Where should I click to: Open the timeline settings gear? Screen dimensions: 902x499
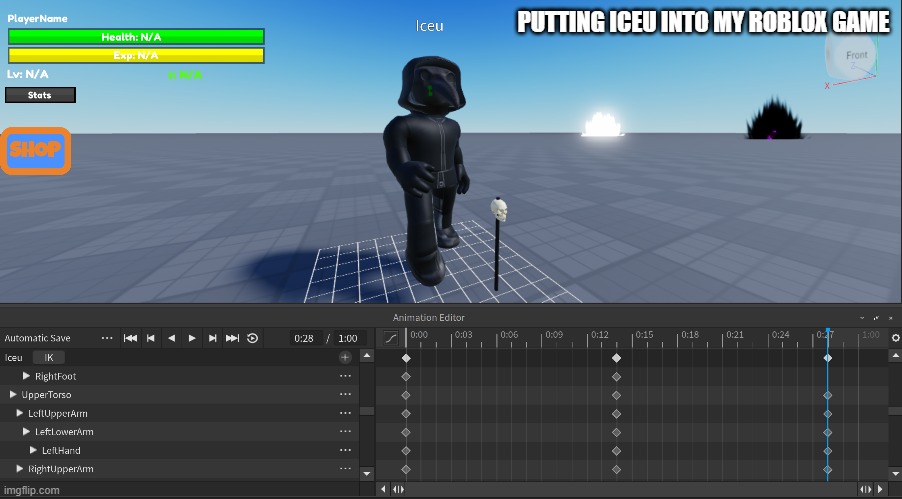click(x=896, y=338)
